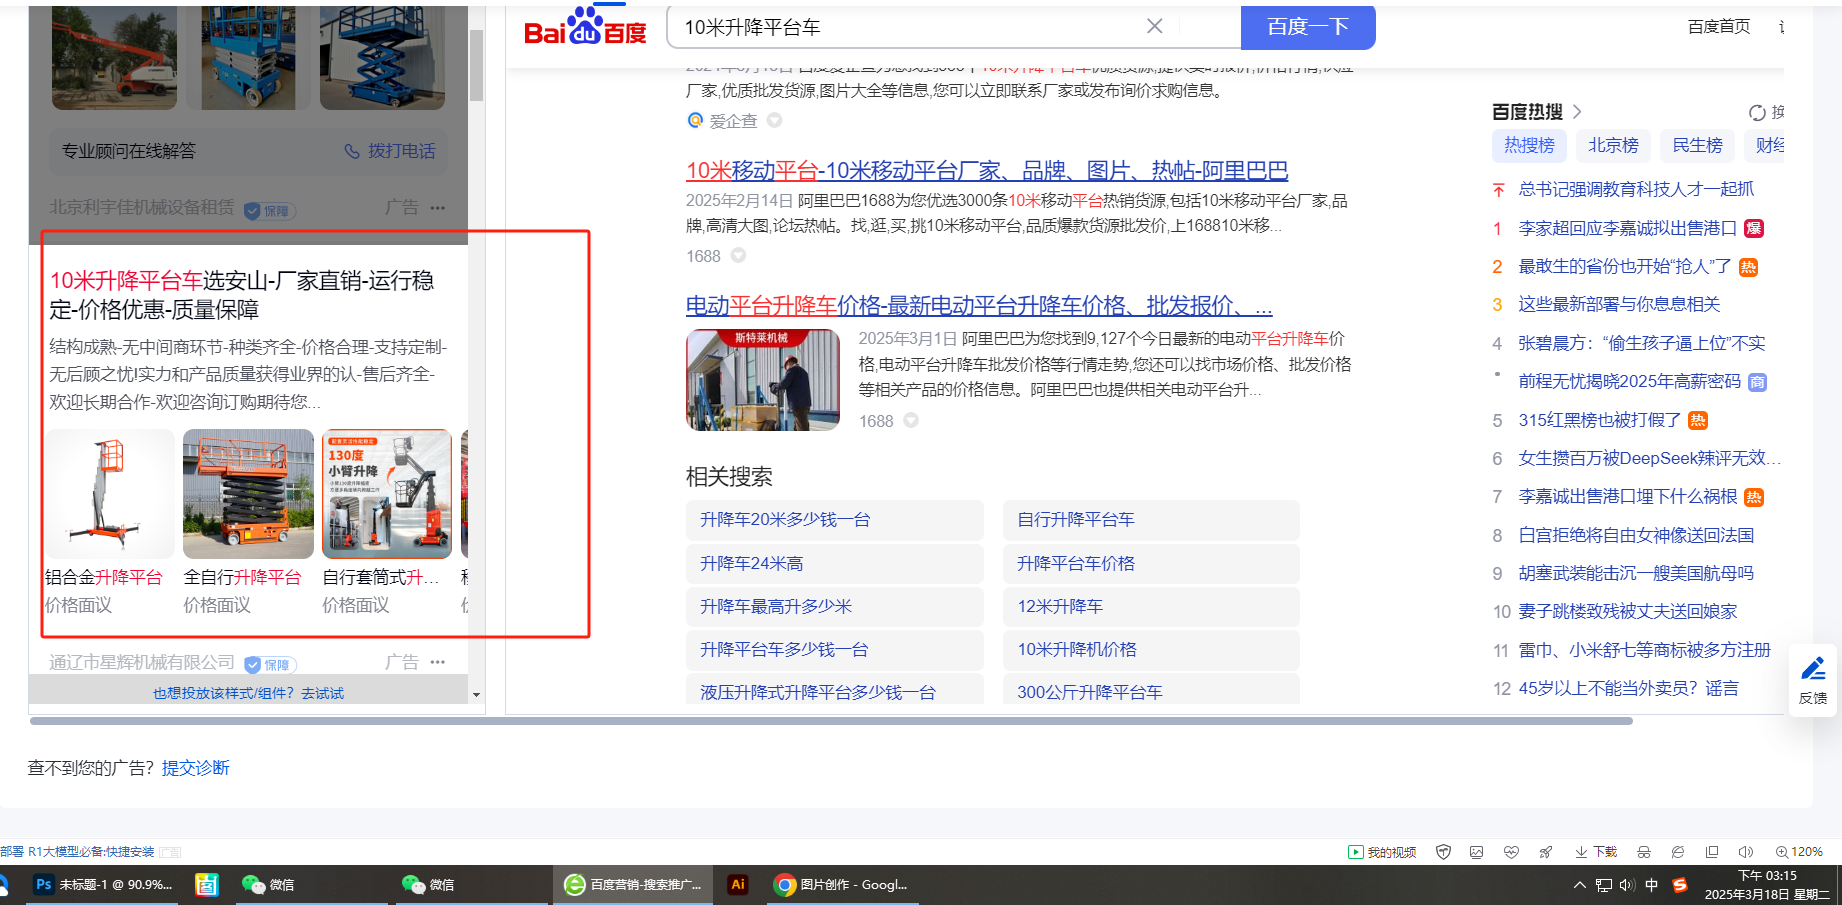The image size is (1842, 905).
Task: Select the 民生榜 tab
Action: click(1697, 146)
